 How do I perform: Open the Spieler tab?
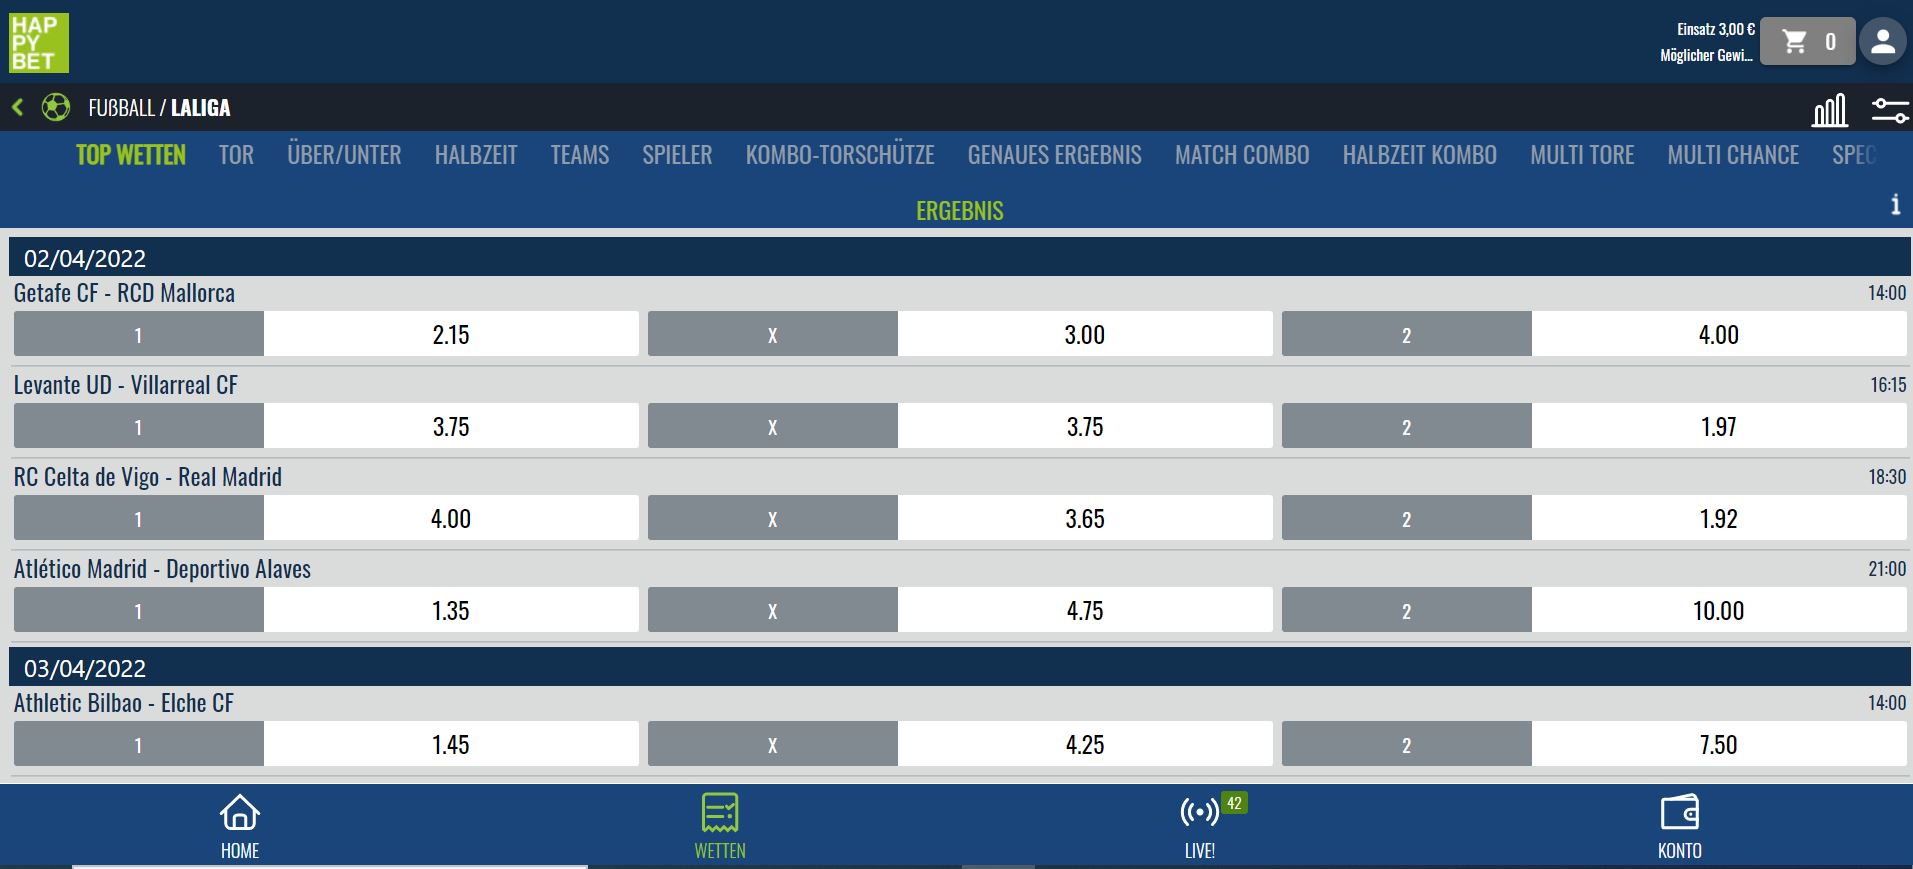(677, 155)
